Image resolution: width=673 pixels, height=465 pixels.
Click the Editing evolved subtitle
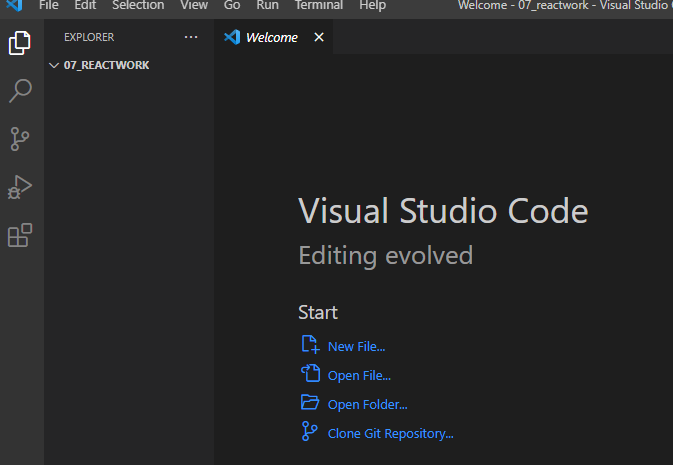click(385, 255)
